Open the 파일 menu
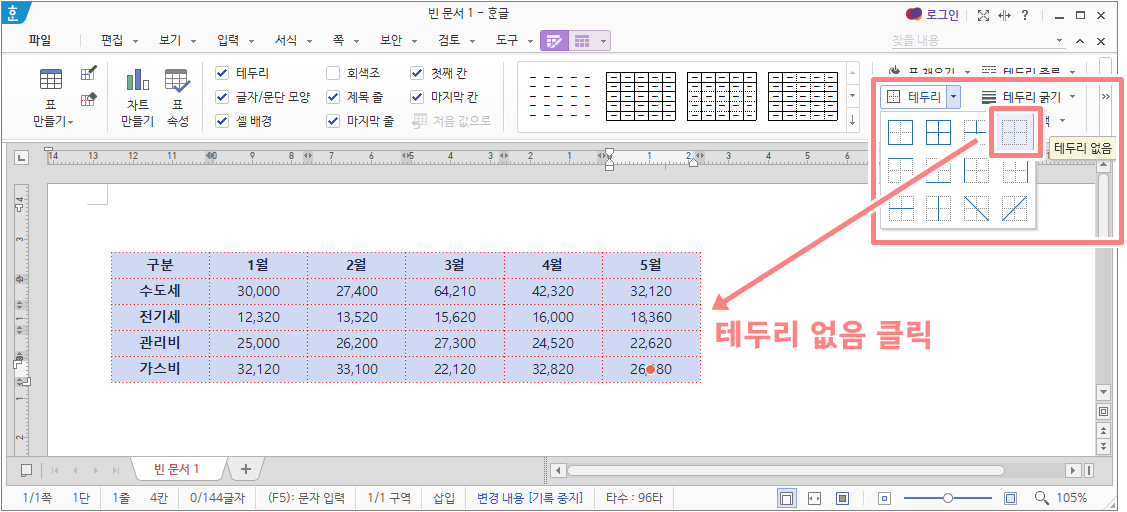Screen dimensions: 1127x512 pyautogui.click(x=40, y=41)
